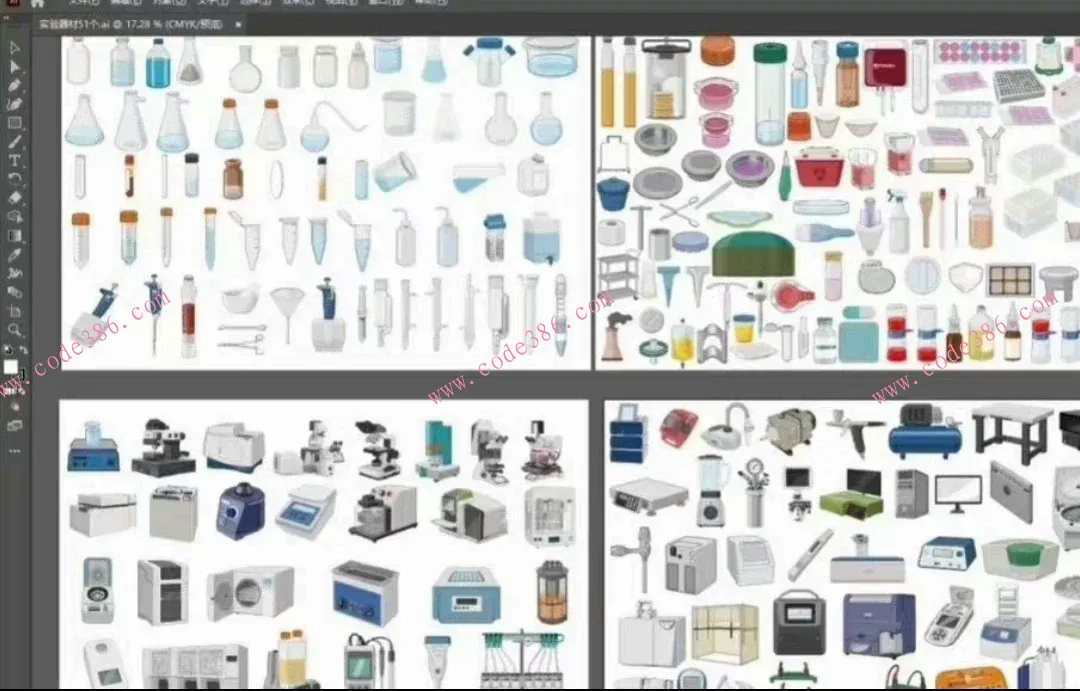Select the Eyedropper tool
This screenshot has height=691, width=1080.
[x=14, y=254]
